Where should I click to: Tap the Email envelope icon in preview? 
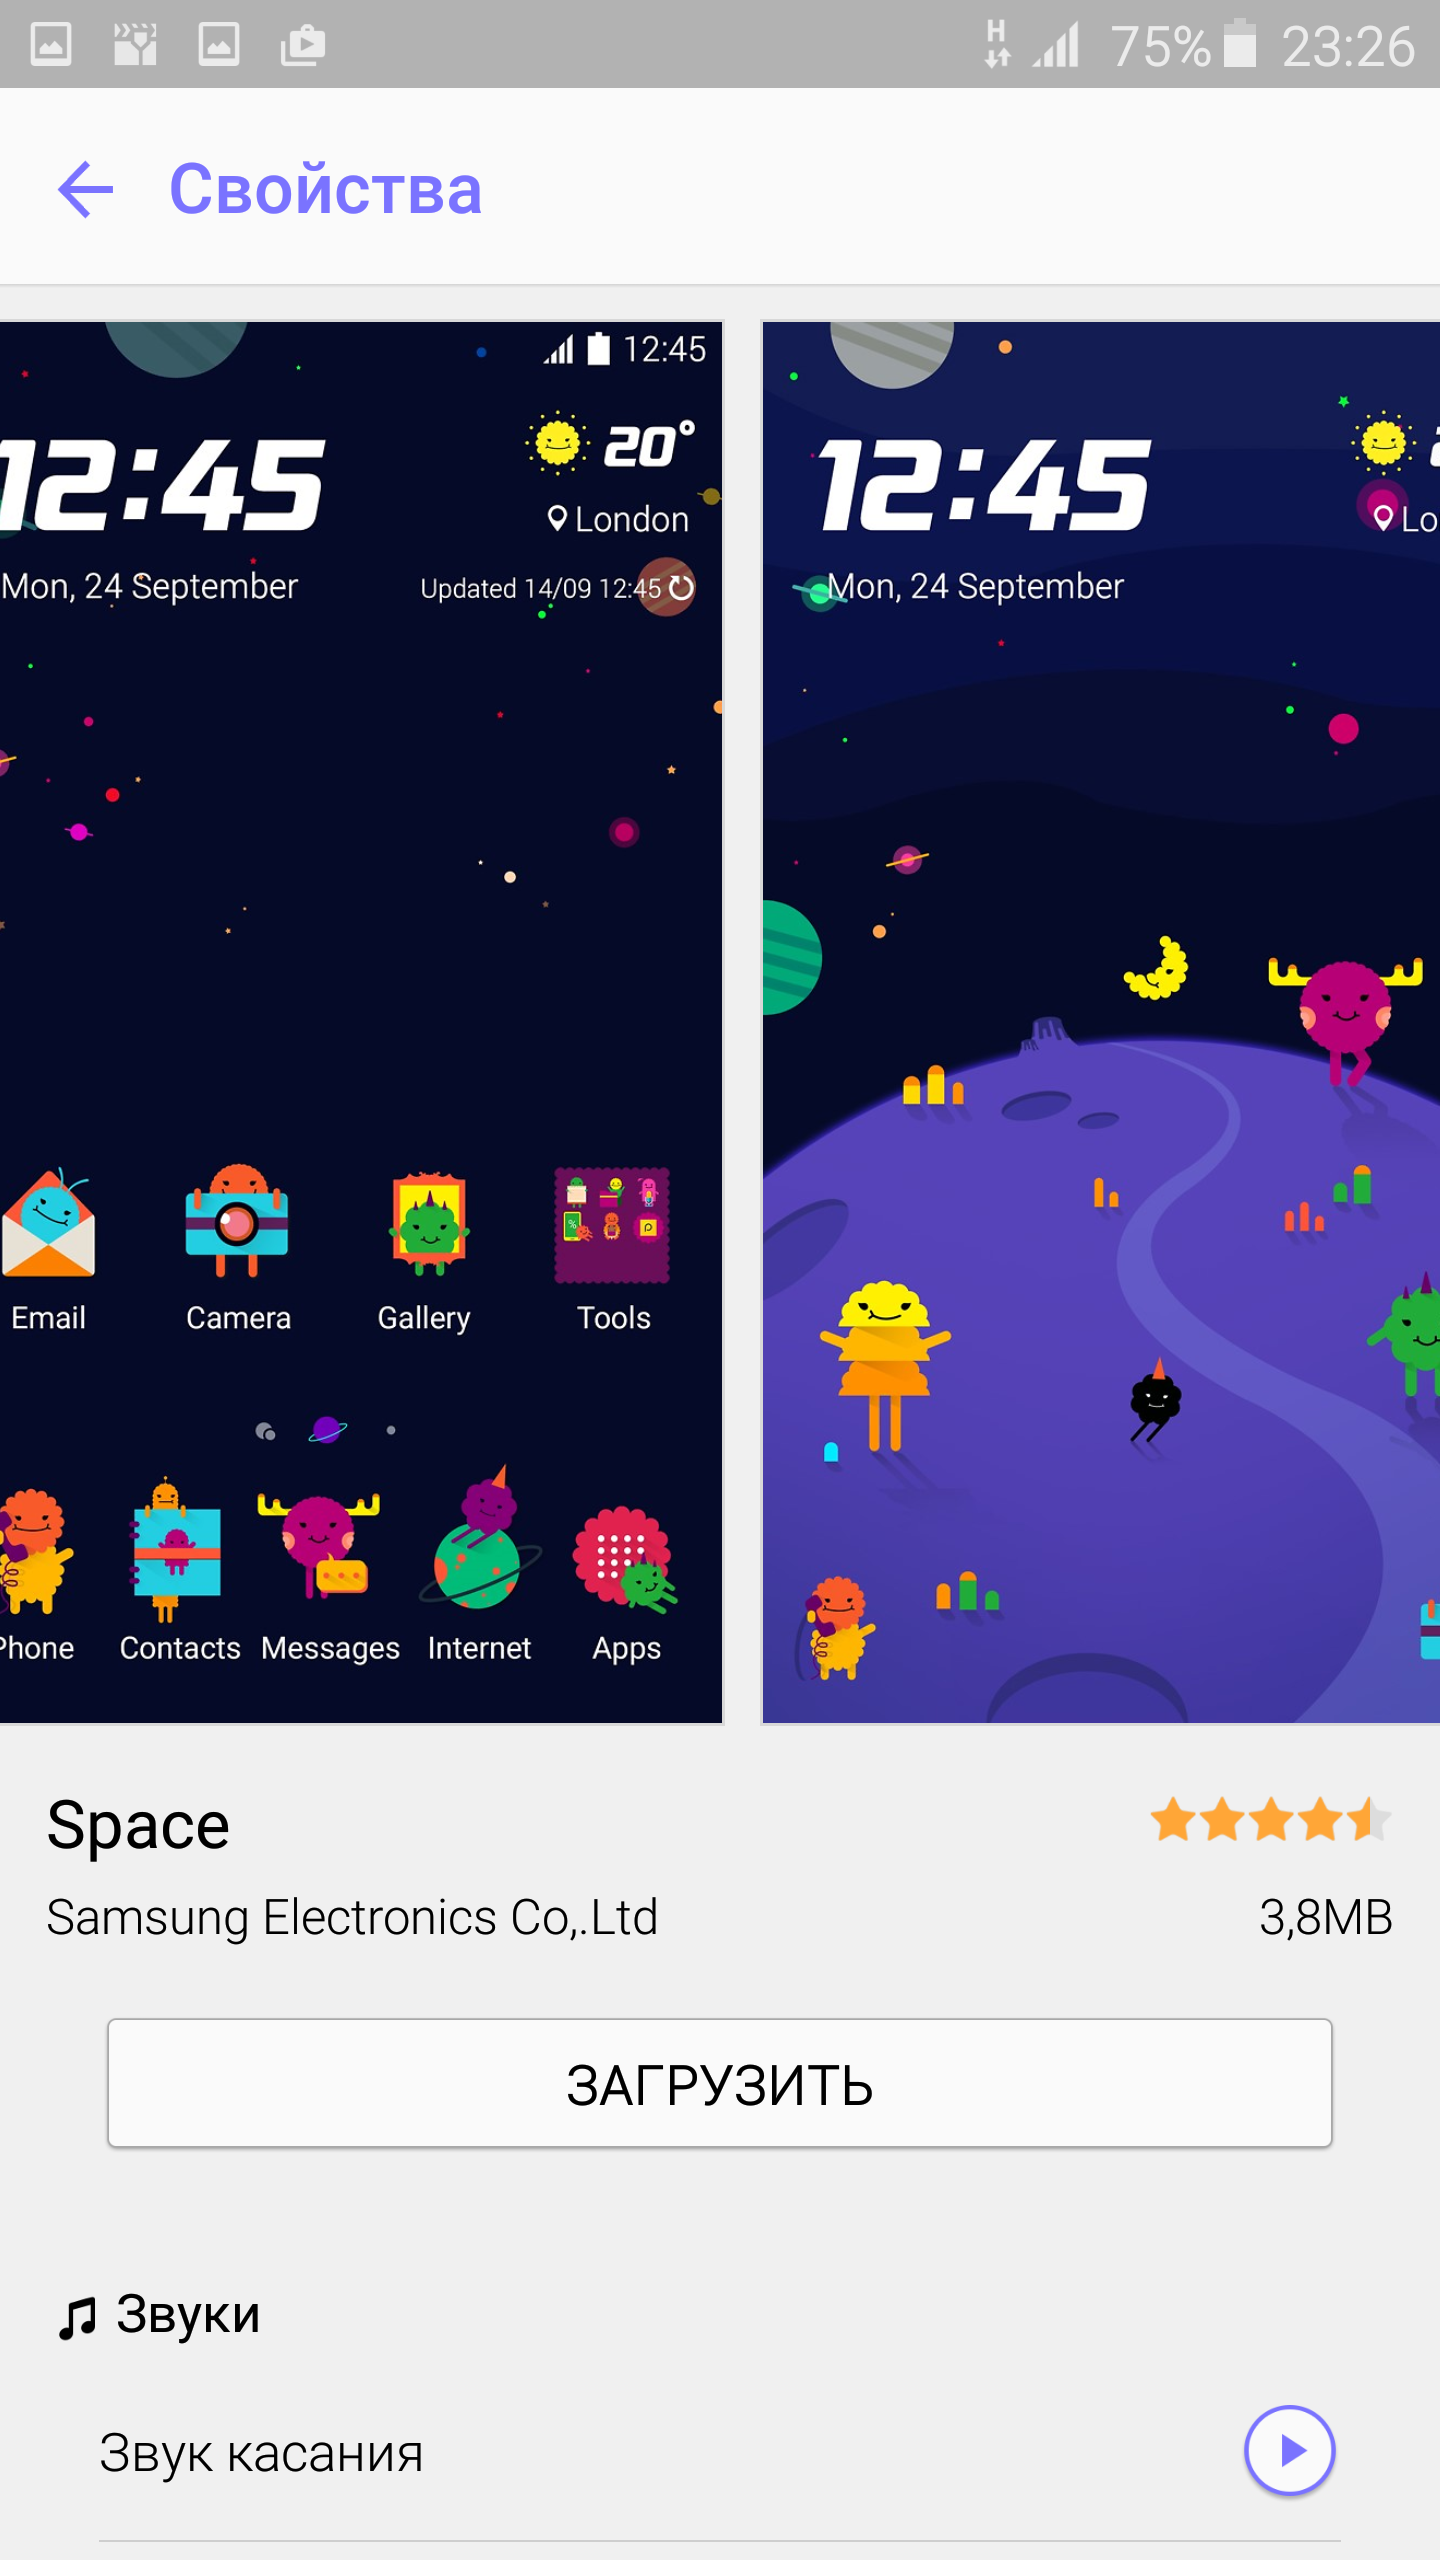[x=48, y=1223]
